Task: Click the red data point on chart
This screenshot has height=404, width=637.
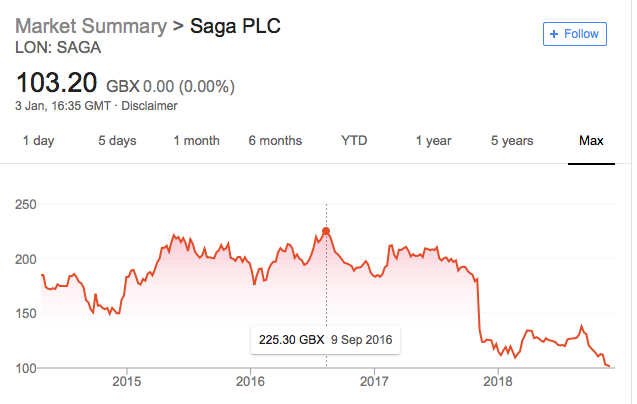Action: click(326, 231)
